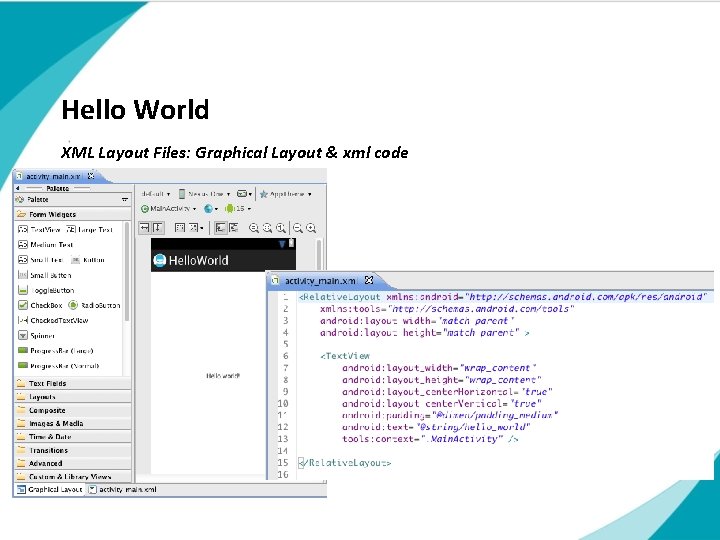Select the ProgressBar (Large) widget
Image resolution: width=720 pixels, height=540 pixels.
56,351
